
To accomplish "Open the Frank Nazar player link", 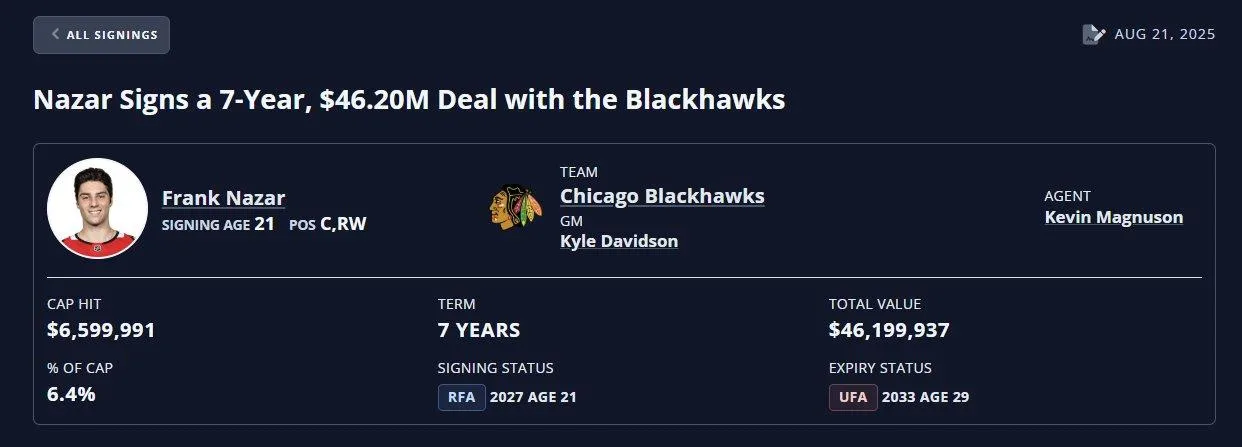I will (224, 198).
